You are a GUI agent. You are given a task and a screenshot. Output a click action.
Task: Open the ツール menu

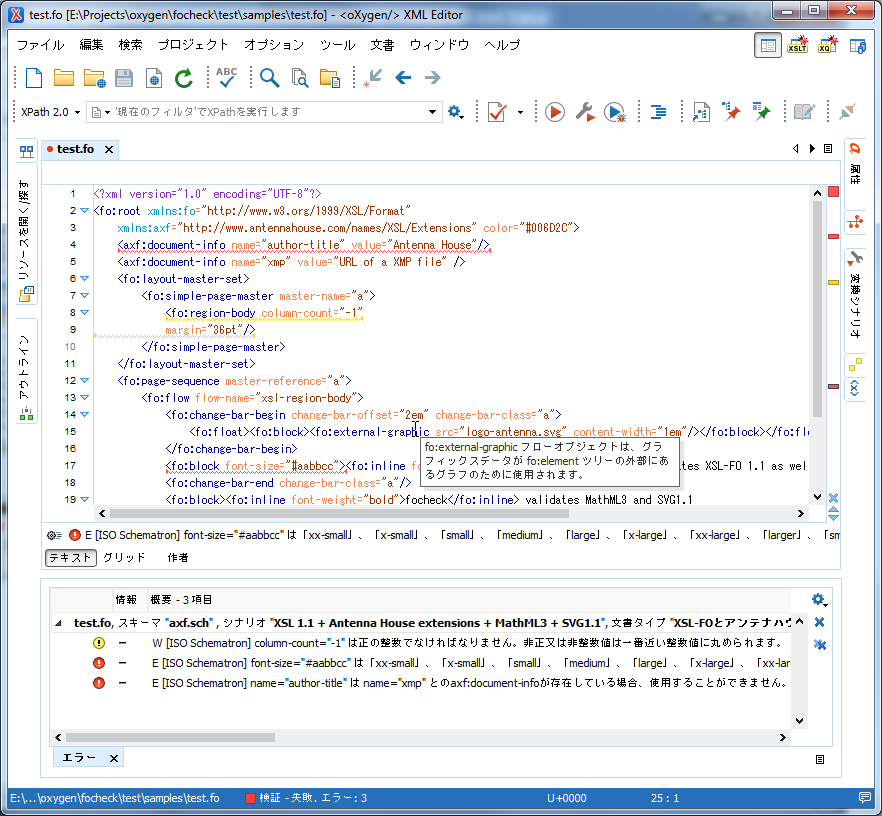pos(338,45)
